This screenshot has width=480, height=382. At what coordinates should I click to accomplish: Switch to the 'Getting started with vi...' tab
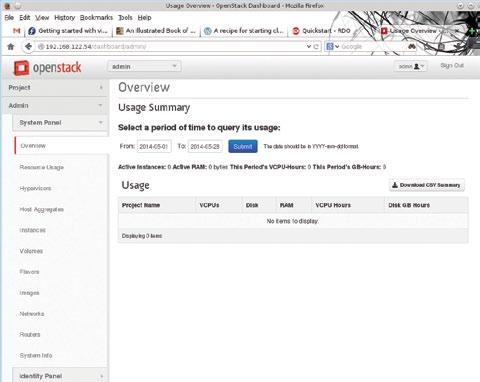click(x=68, y=31)
